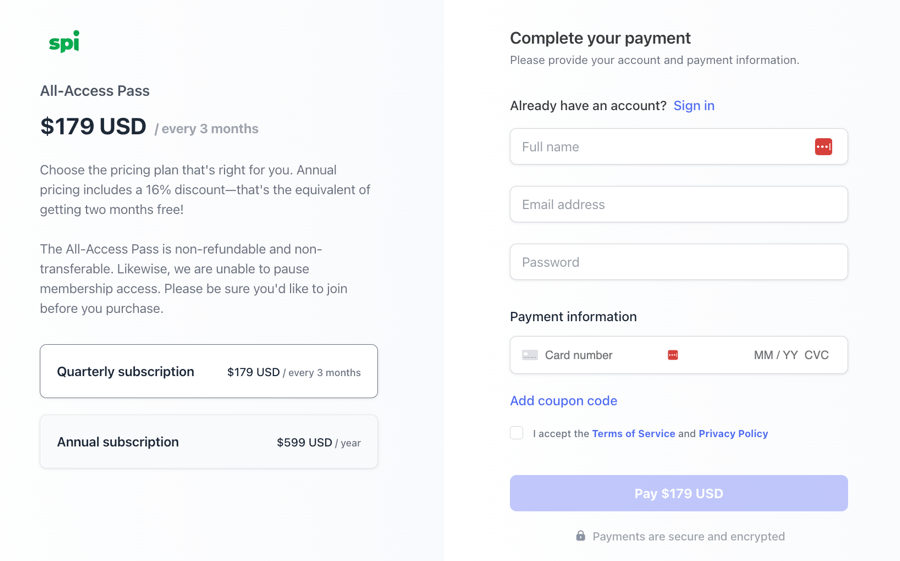Select the Quarterly subscription plan
This screenshot has height=561, width=900.
point(209,371)
